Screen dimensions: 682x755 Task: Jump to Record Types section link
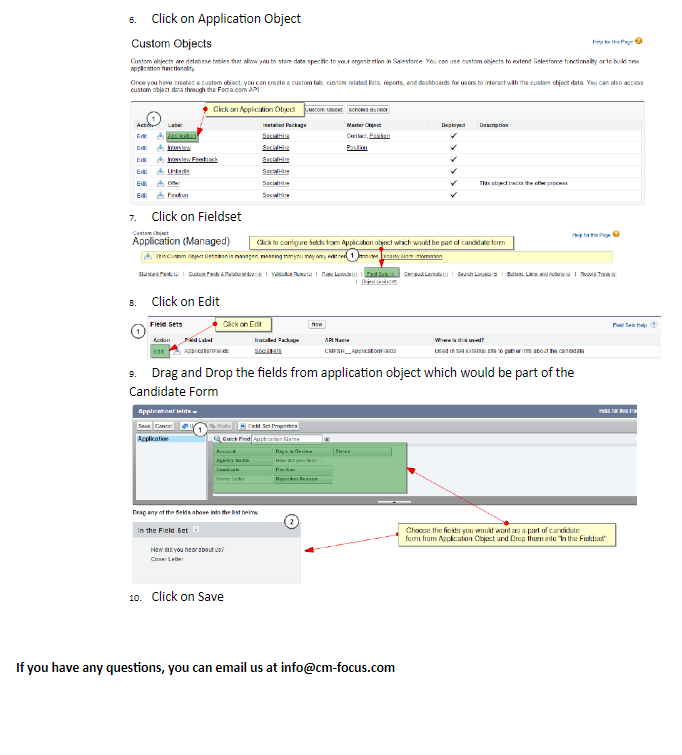click(x=598, y=274)
